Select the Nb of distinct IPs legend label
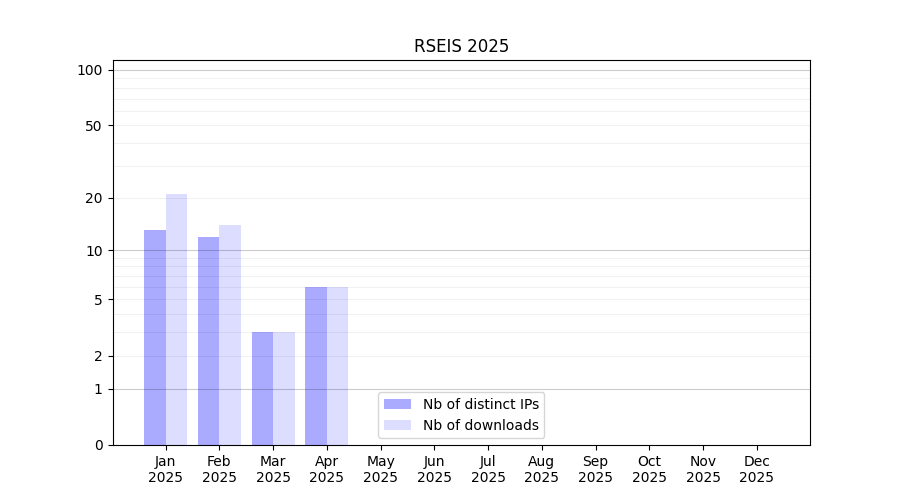The image size is (900, 500). 480,404
